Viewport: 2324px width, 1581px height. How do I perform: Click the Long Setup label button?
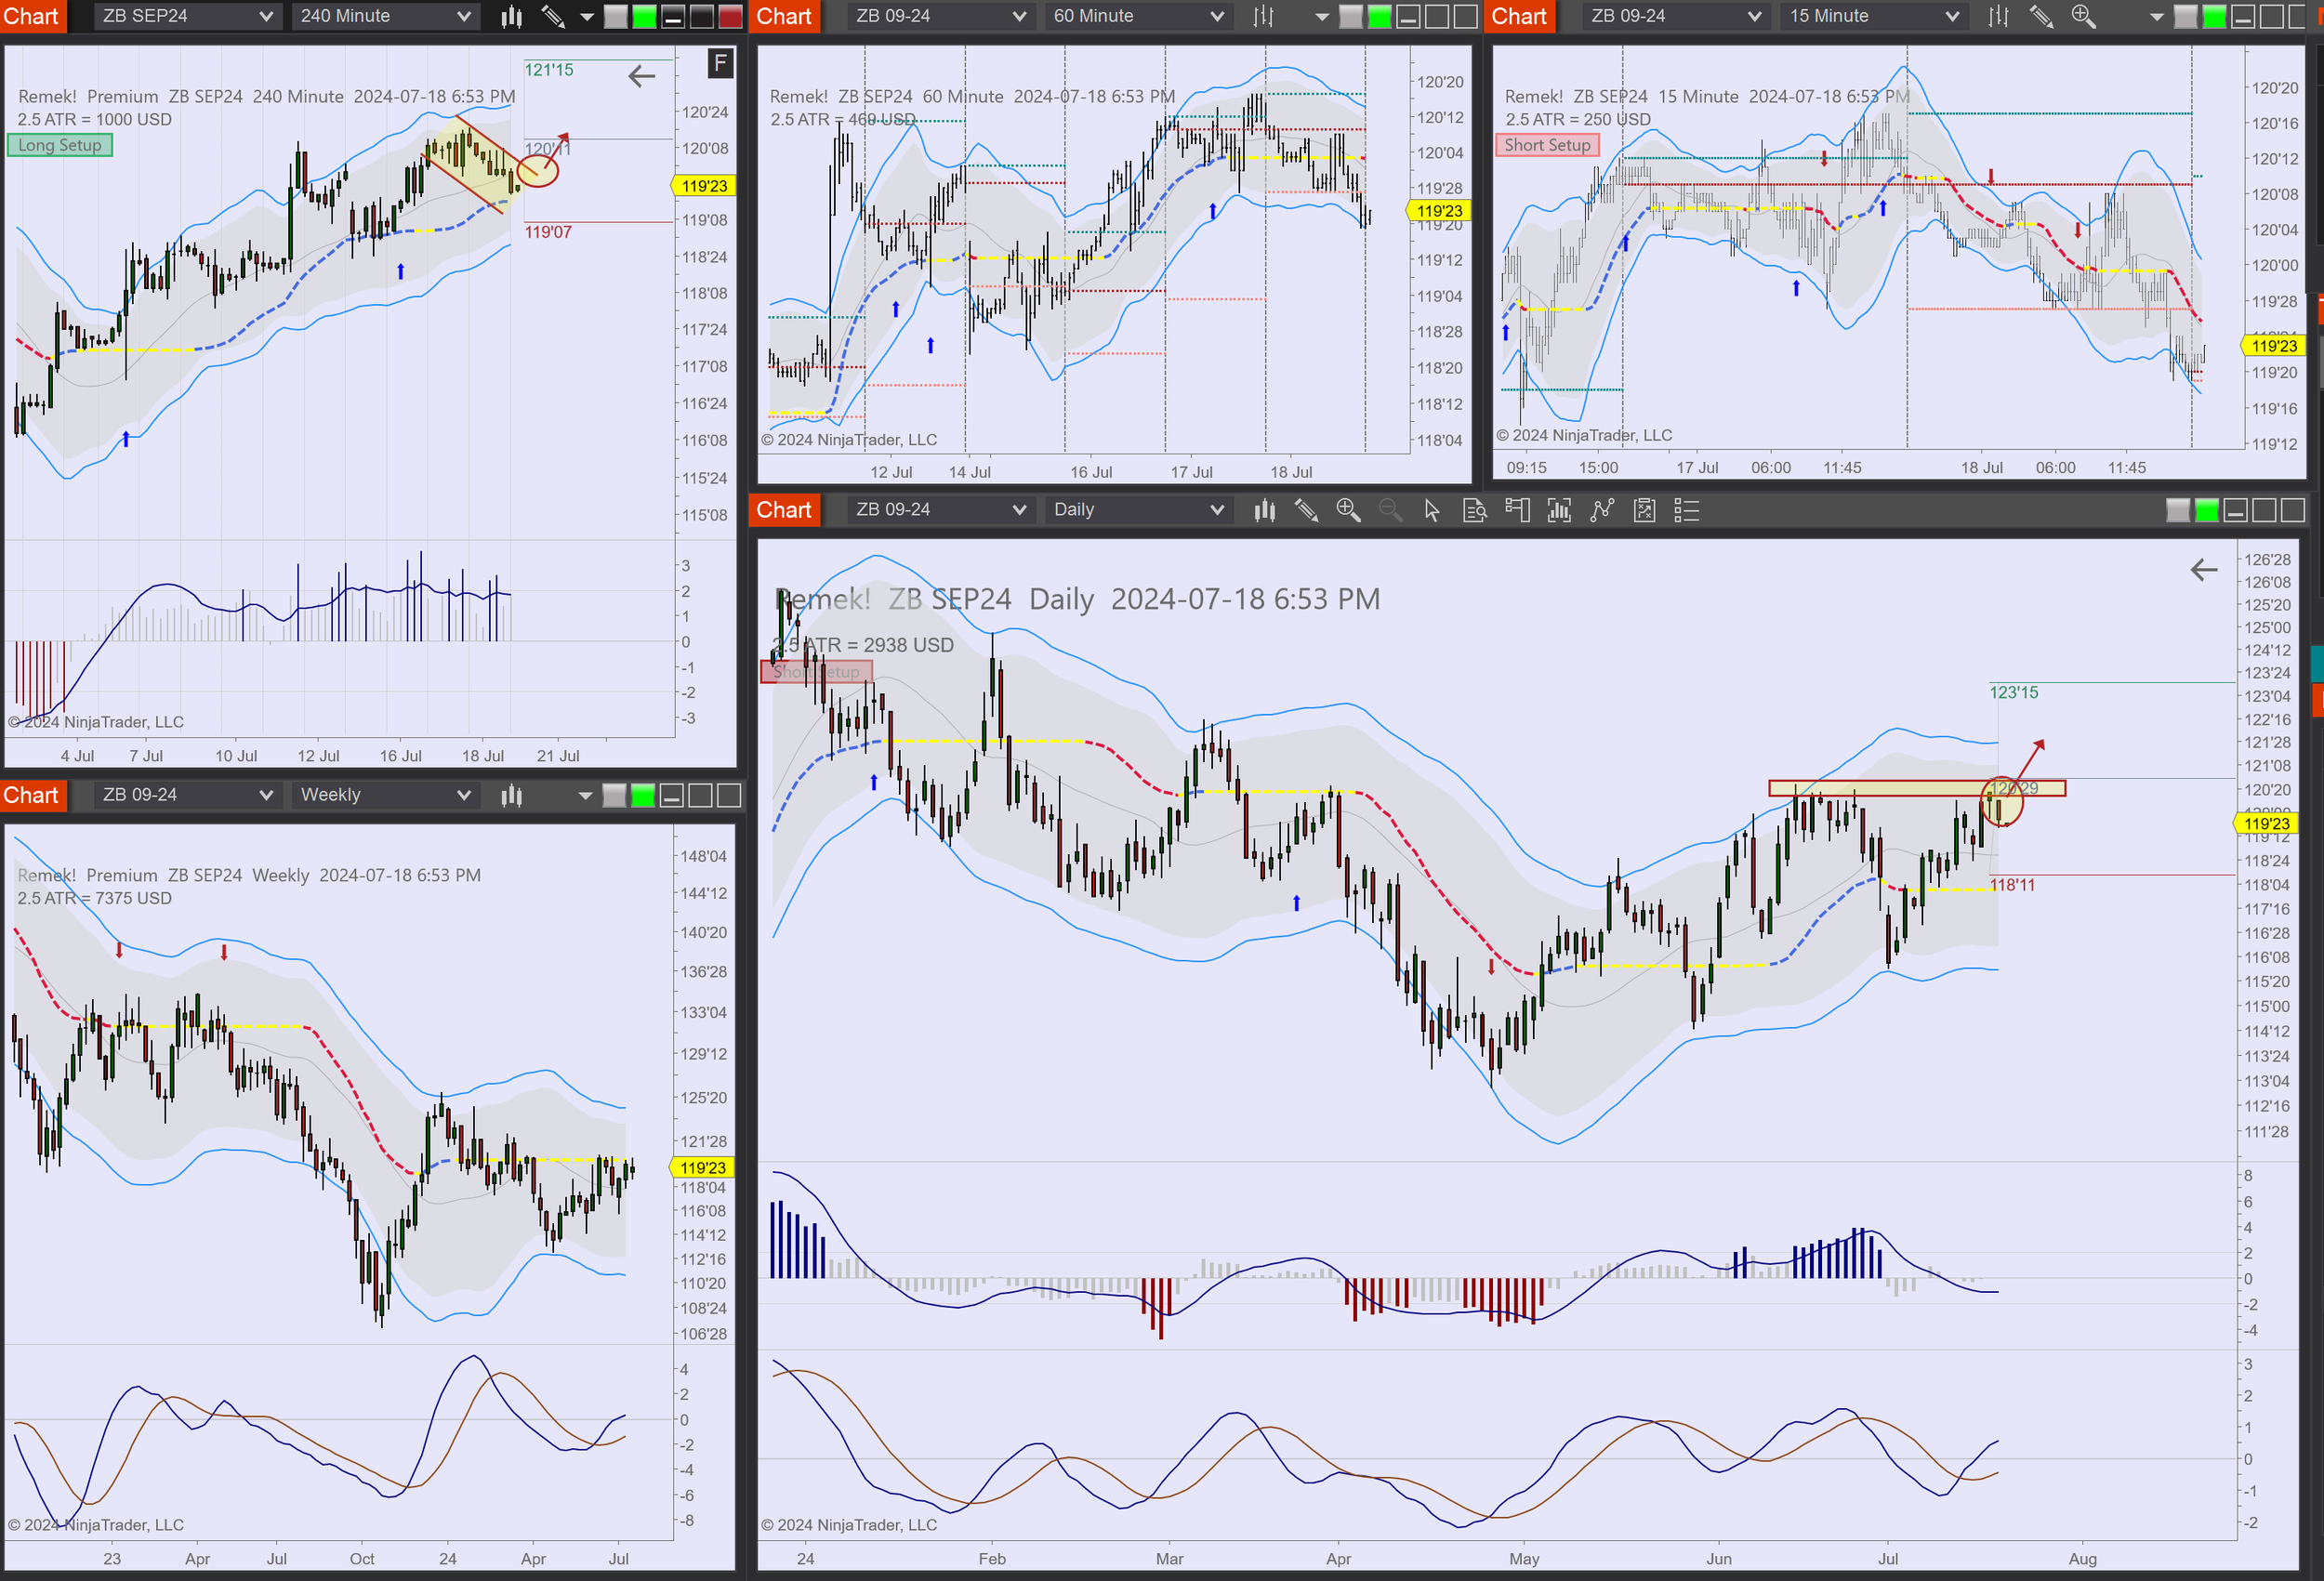click(x=60, y=145)
